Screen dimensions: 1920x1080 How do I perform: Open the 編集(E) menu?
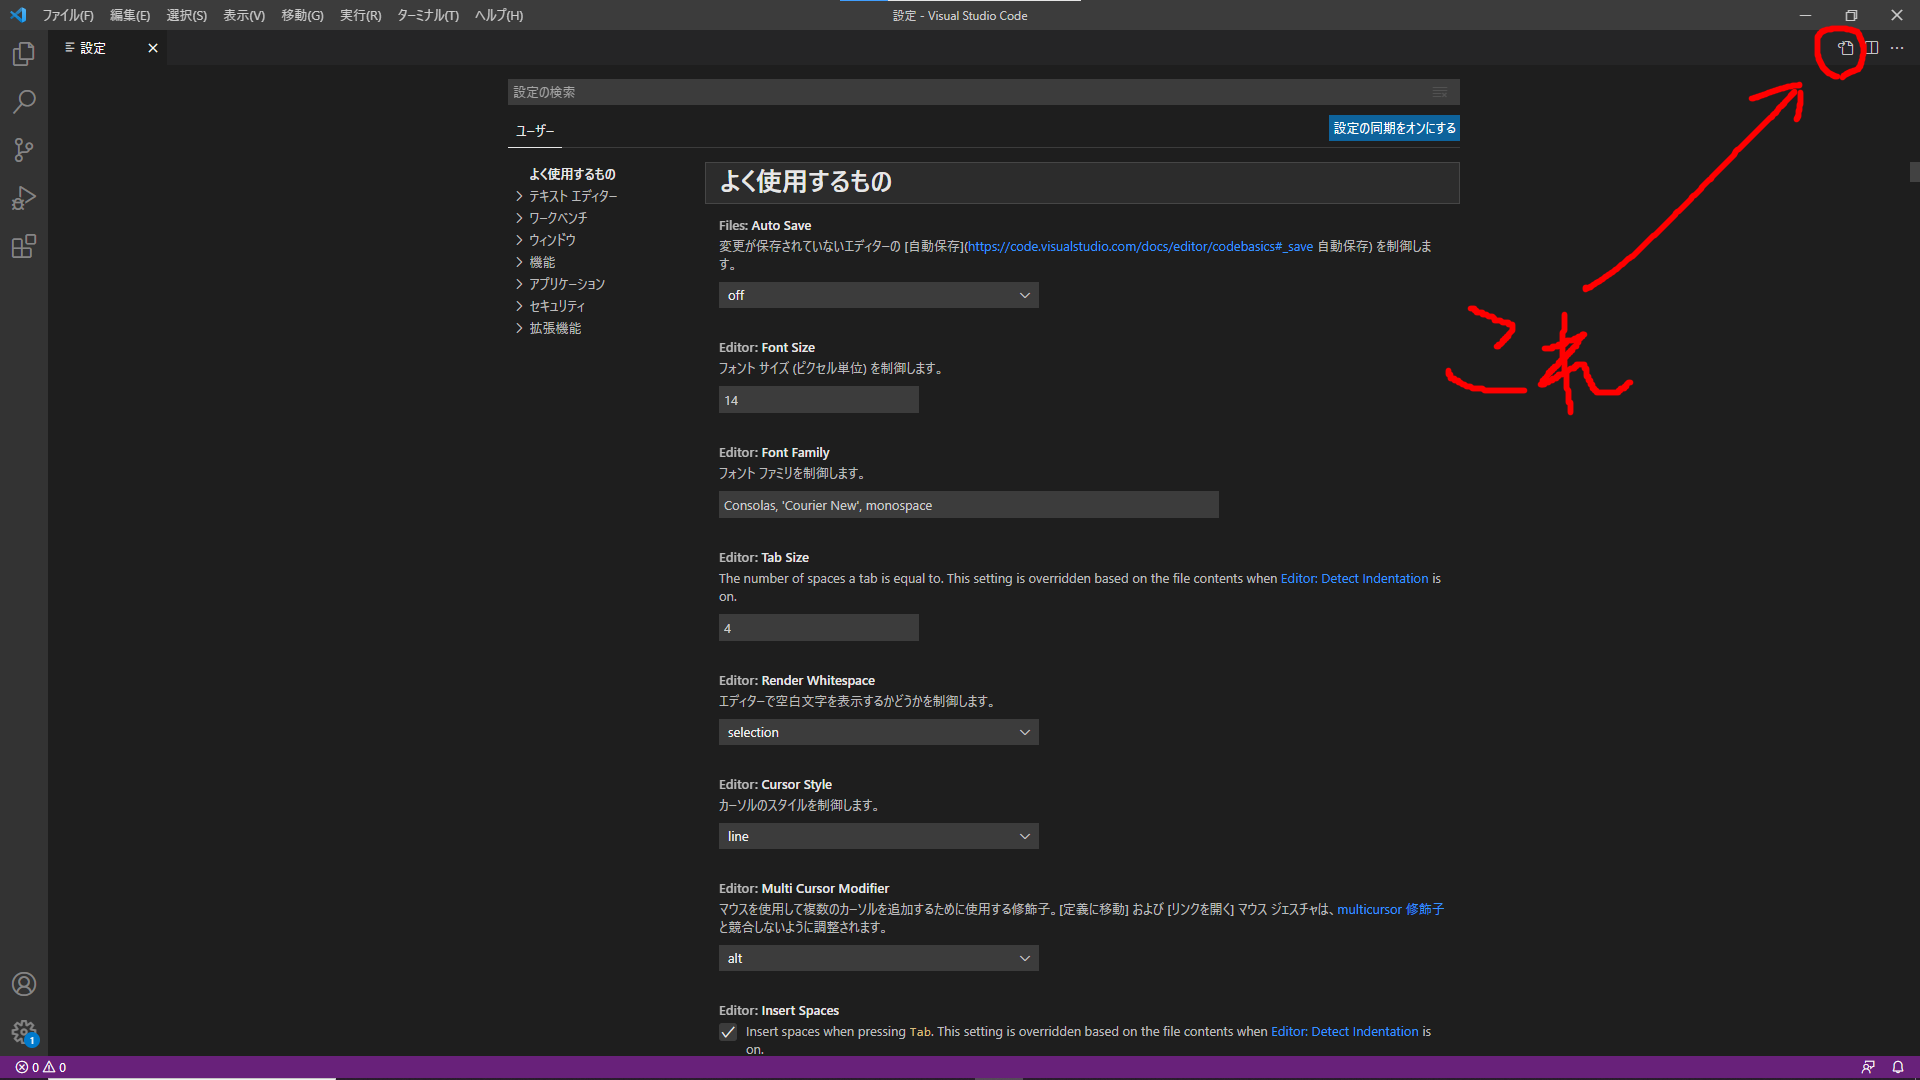pos(130,15)
